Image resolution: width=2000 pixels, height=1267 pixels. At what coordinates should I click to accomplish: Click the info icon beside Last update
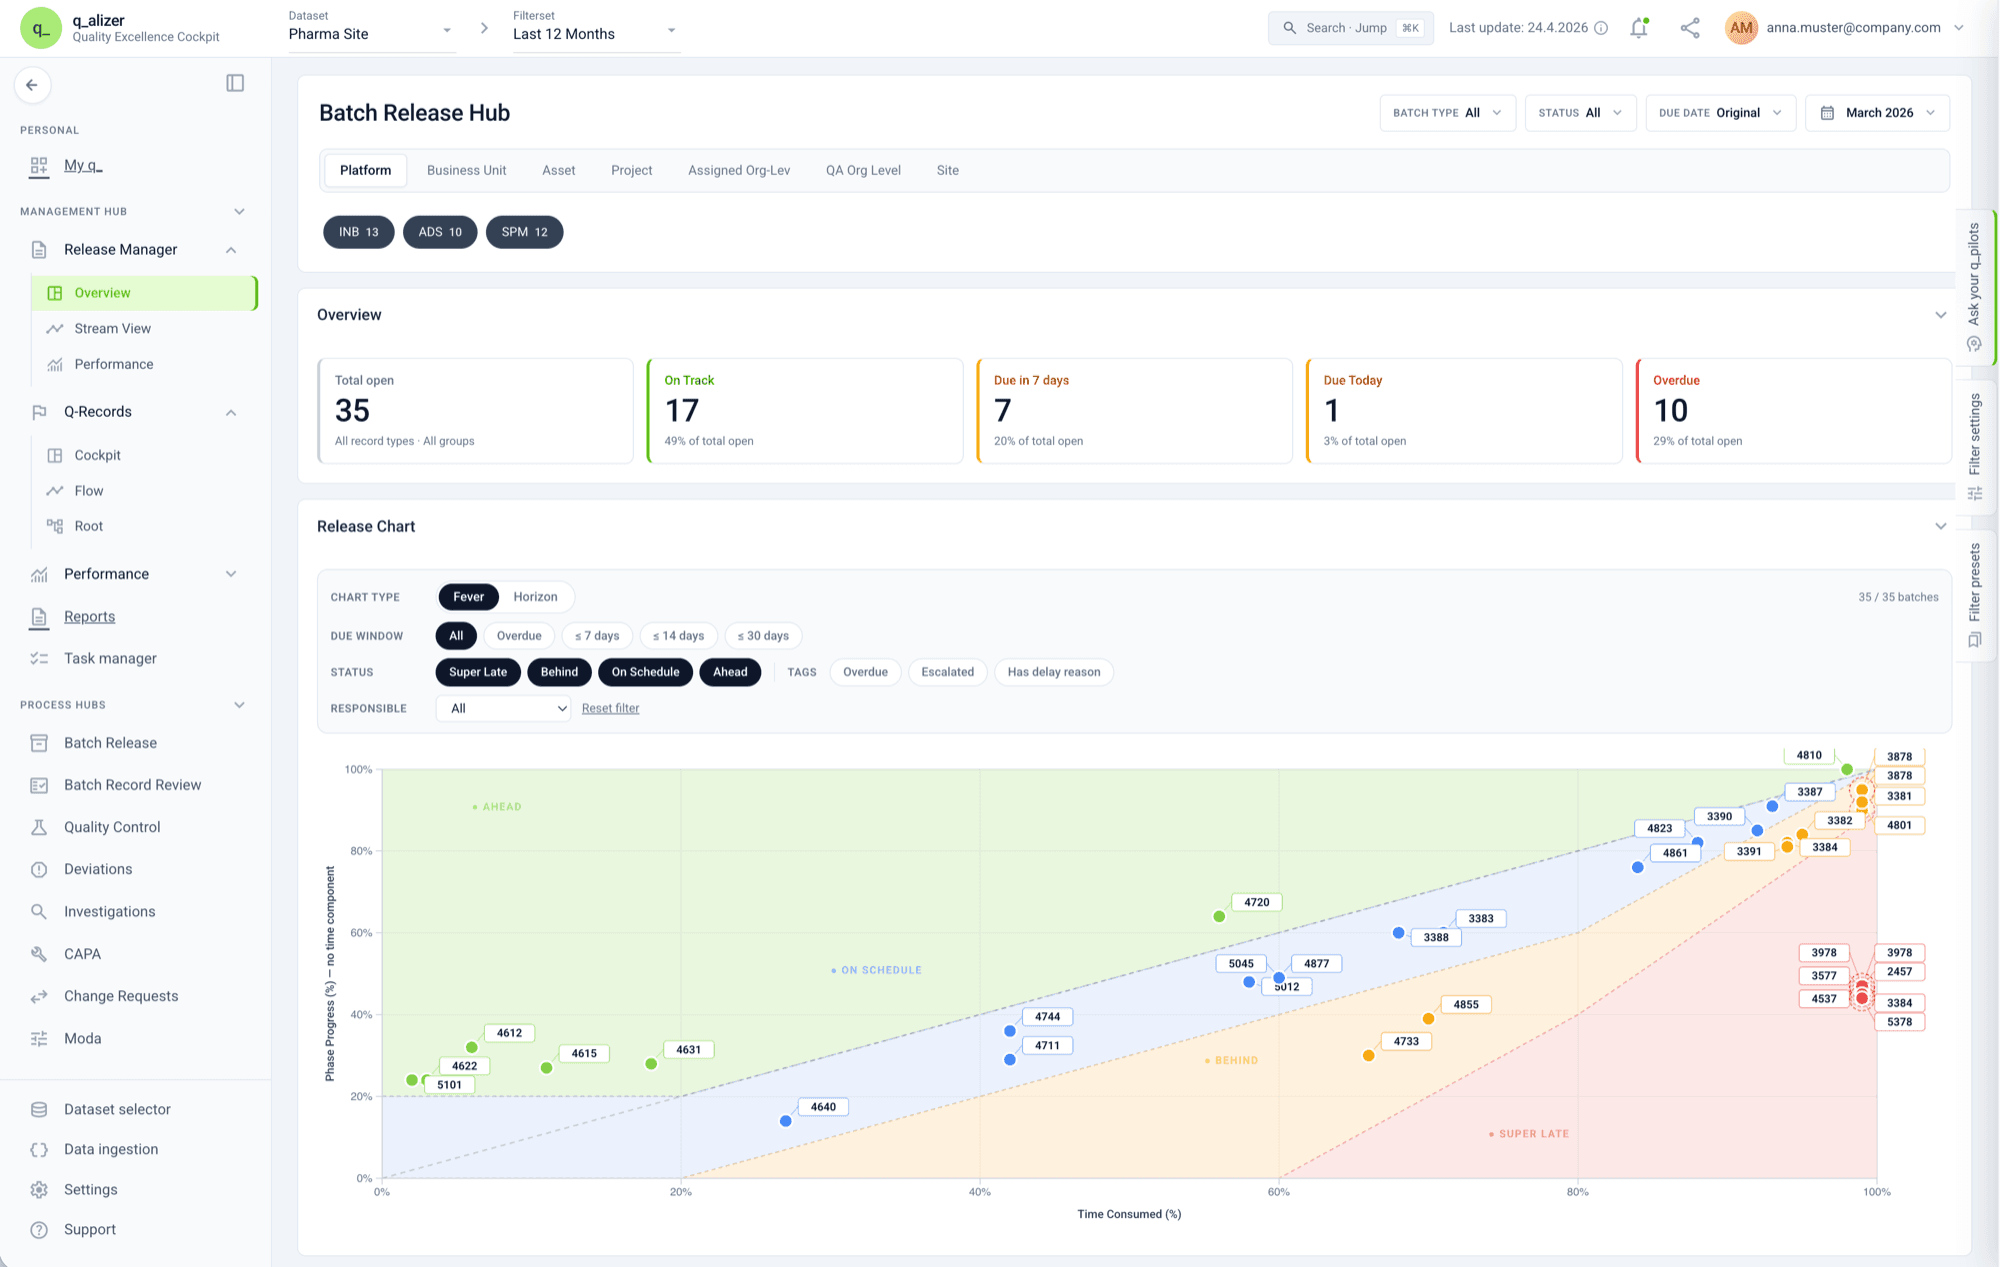pos(1601,28)
